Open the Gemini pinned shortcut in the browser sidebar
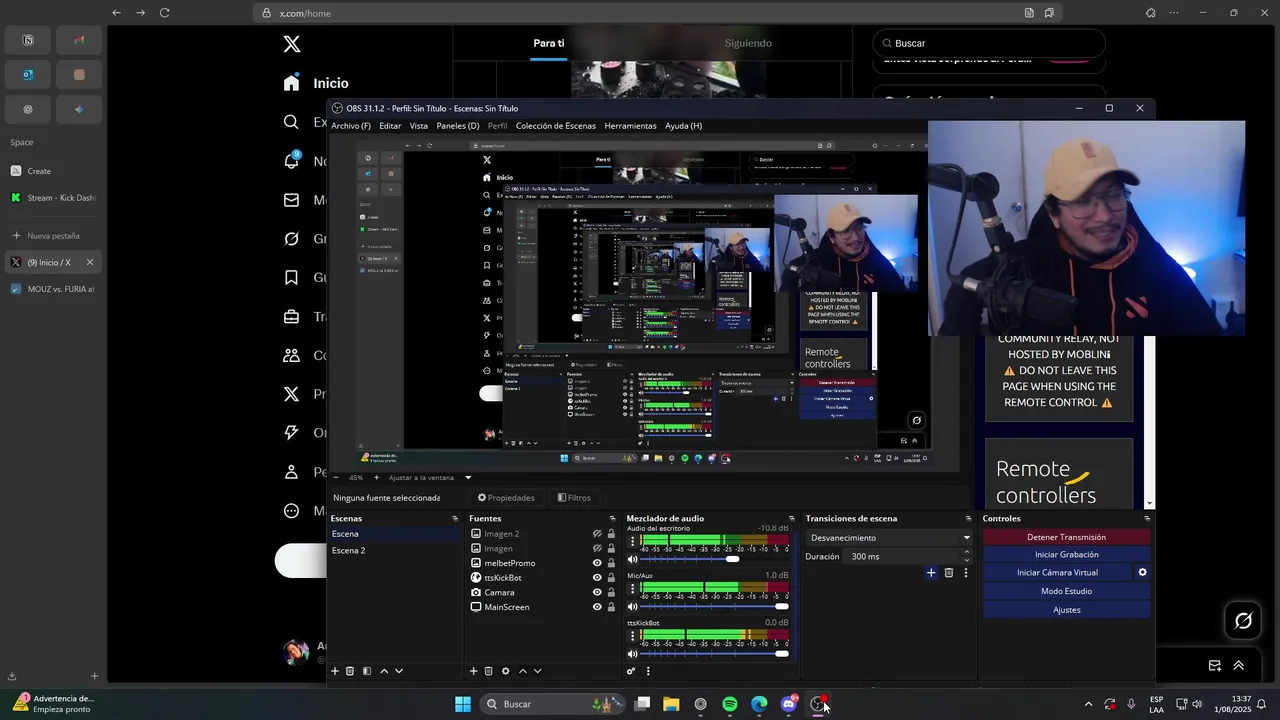Screen dimensions: 1280x720 pos(79,109)
